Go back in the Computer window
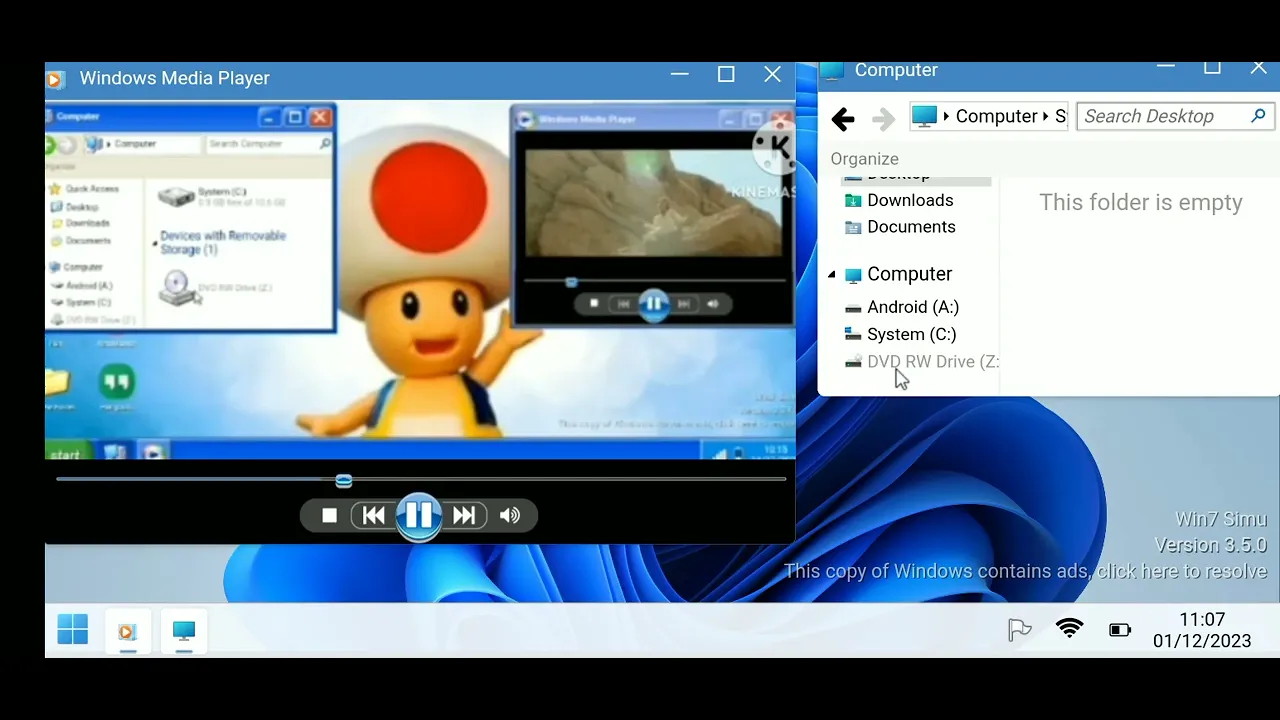The image size is (1280, 720). click(x=843, y=119)
